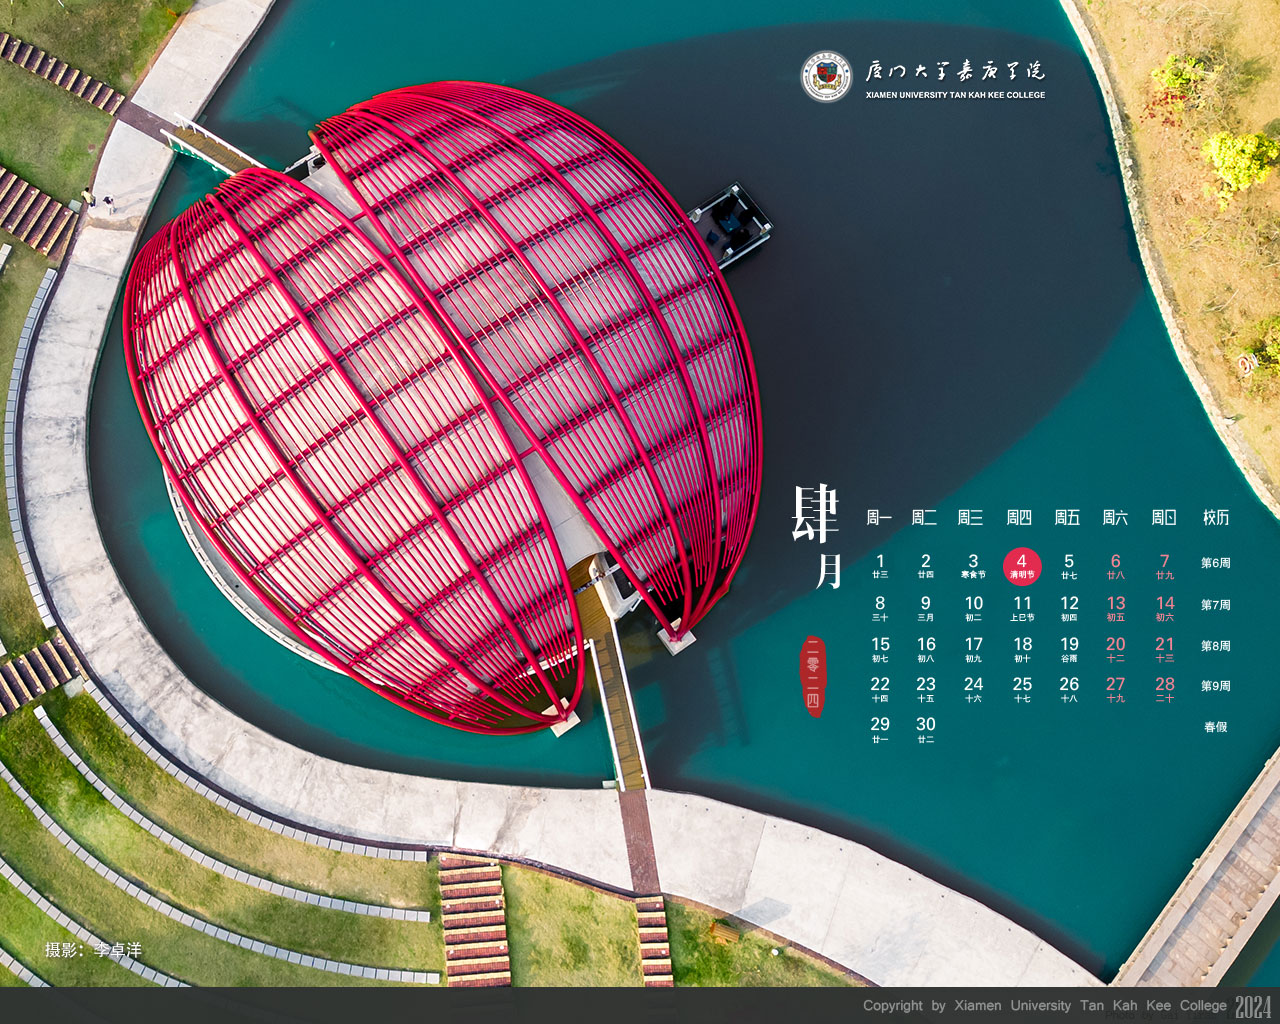Click the 摄影：李卓洋 photographer credit
Image resolution: width=1280 pixels, height=1024 pixels.
point(93,950)
